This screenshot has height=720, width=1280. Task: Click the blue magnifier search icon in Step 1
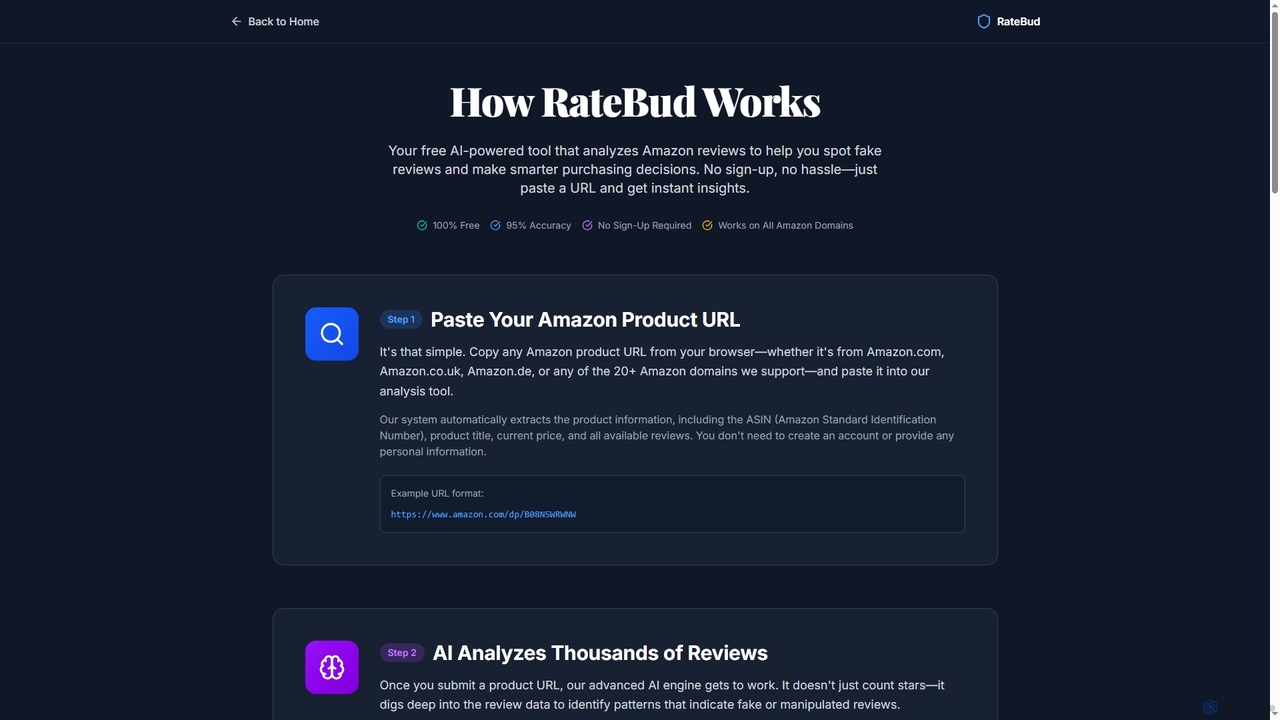coord(332,334)
